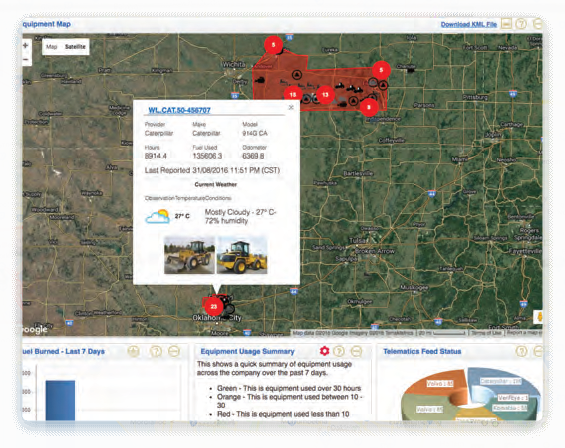Select the black equipment marker at Chanute
The image size is (565, 448).
click(x=410, y=71)
